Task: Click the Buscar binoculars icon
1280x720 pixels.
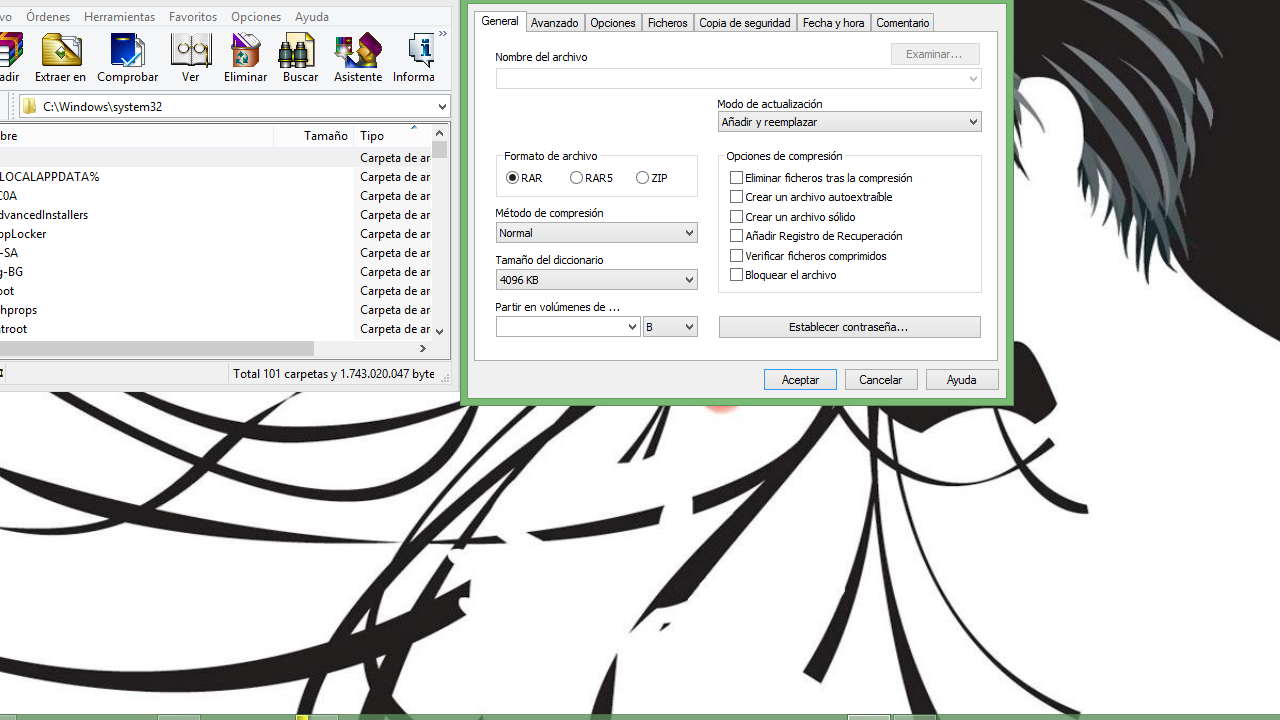Action: (x=300, y=58)
